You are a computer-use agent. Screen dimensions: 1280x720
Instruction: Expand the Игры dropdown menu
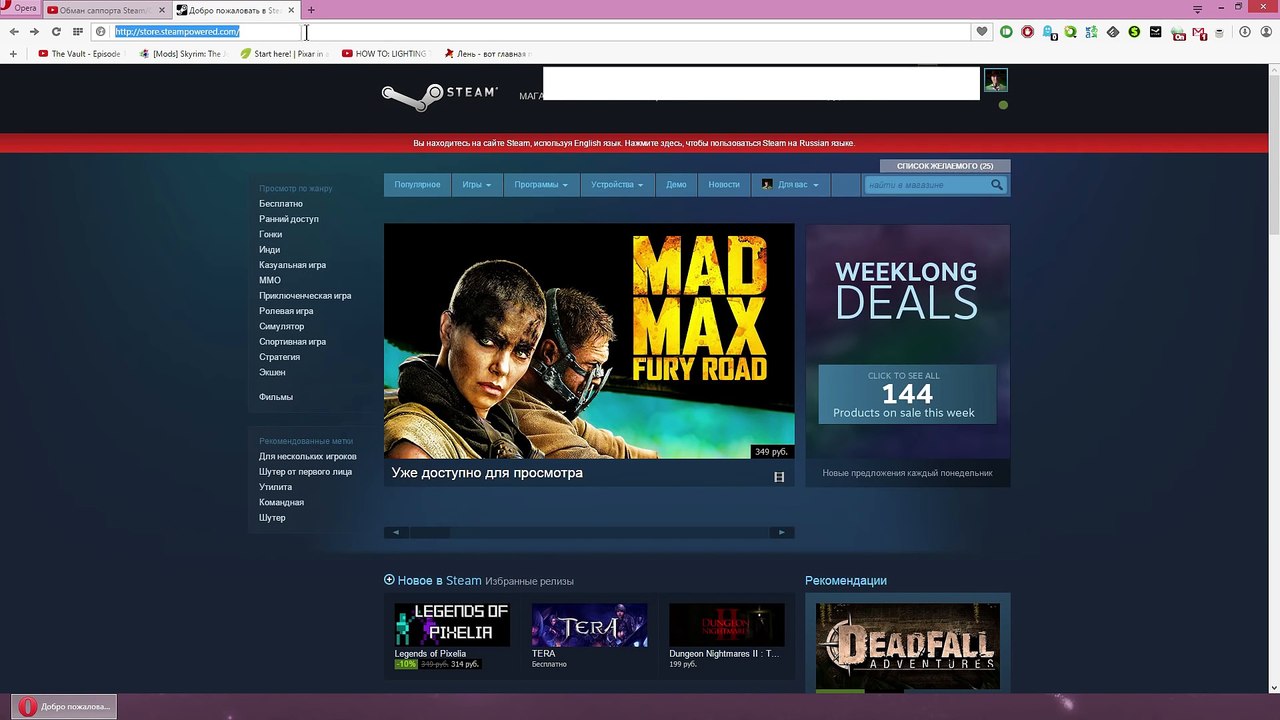[x=476, y=185]
